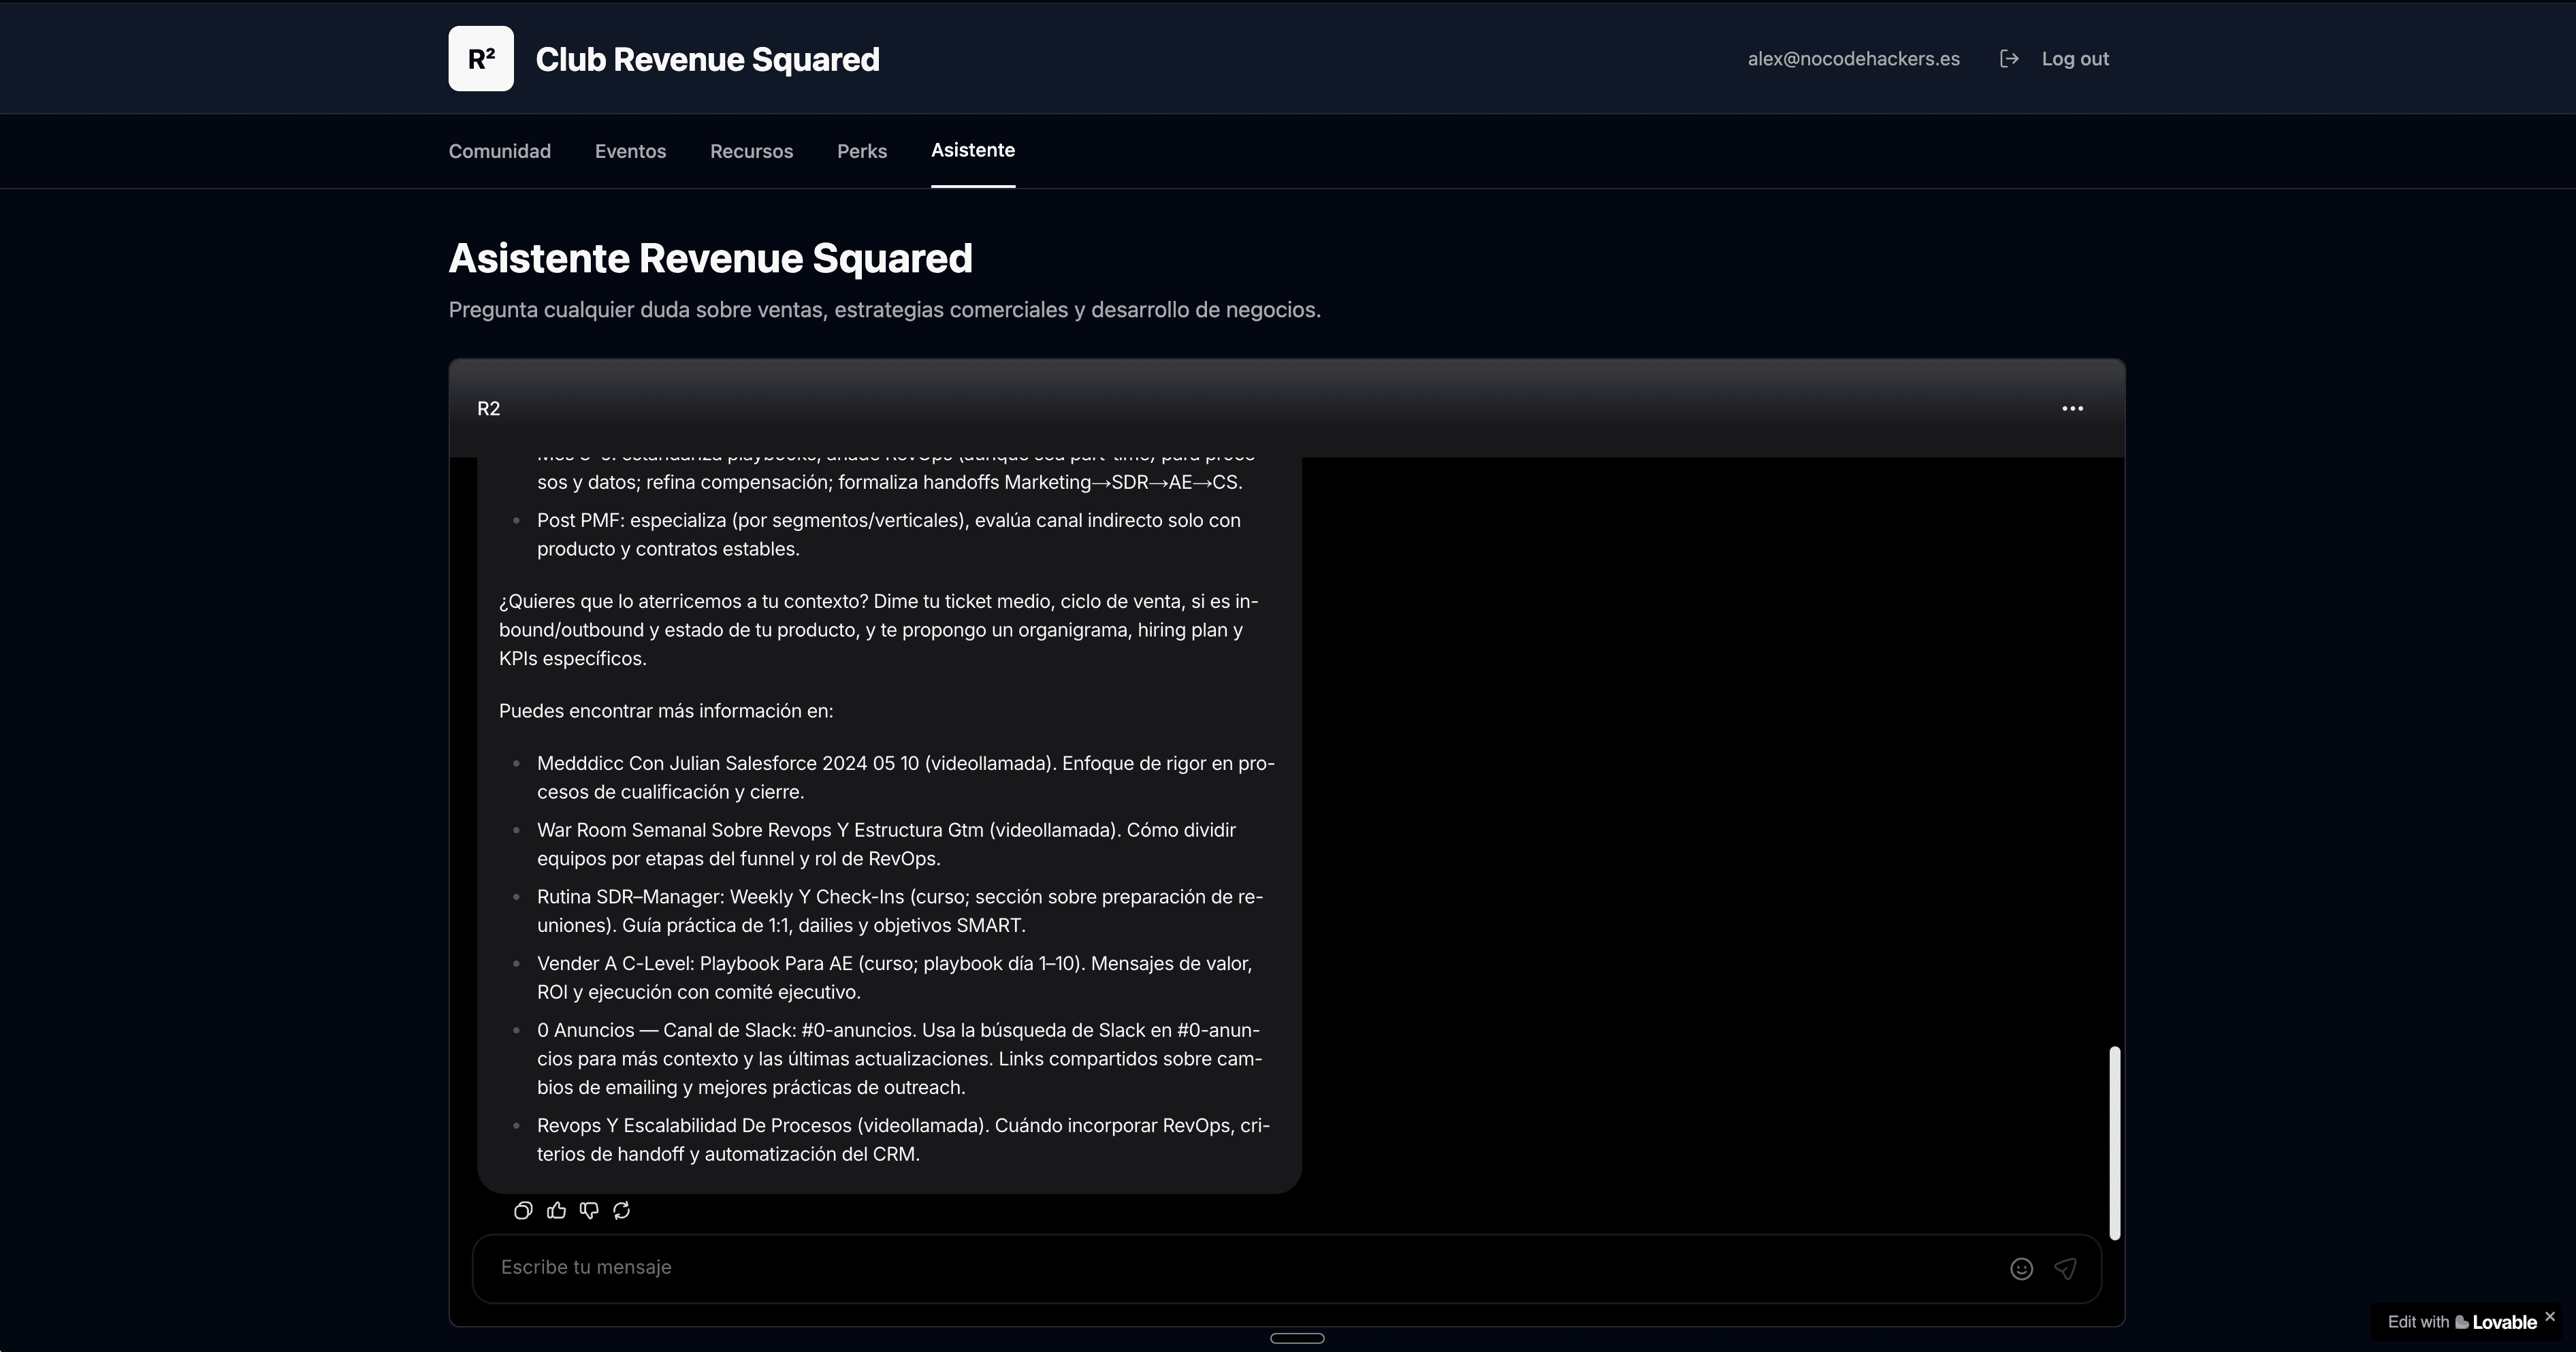Open the three-dot chat options menu
The image size is (2576, 1352).
click(2072, 408)
